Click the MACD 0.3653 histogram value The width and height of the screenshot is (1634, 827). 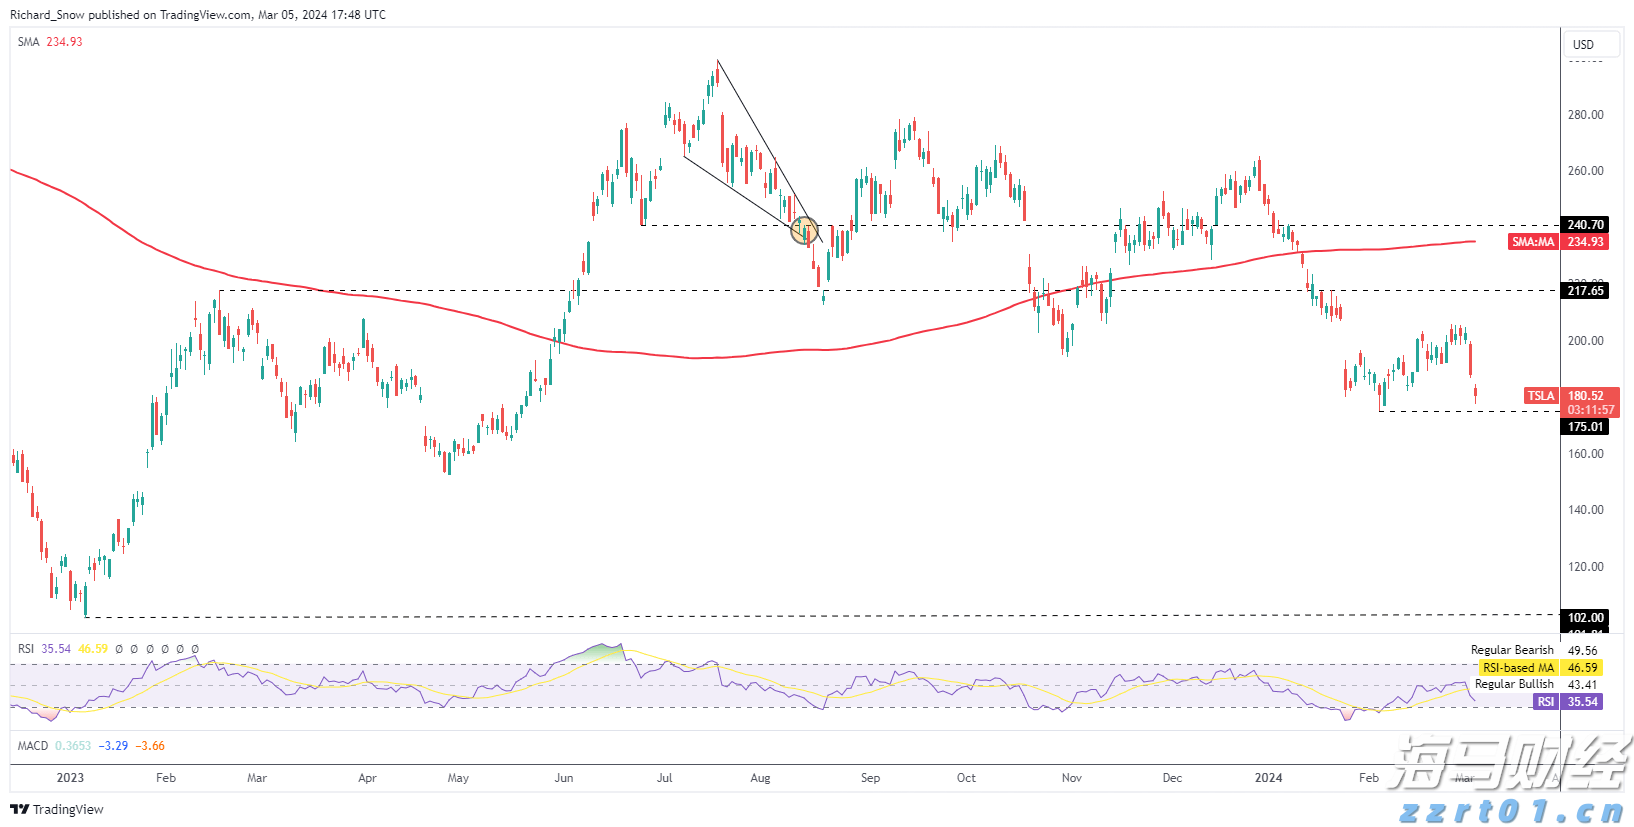(73, 746)
